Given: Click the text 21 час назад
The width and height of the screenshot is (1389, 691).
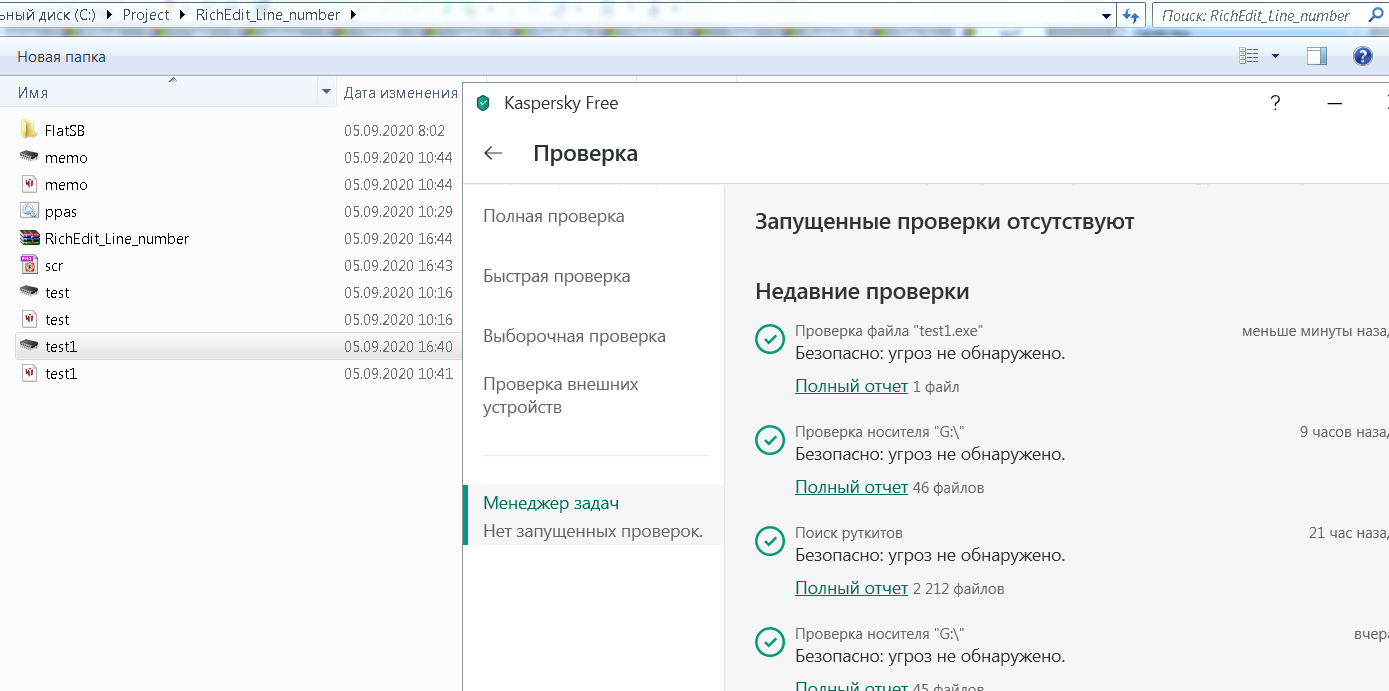Looking at the screenshot, I should (1349, 533).
